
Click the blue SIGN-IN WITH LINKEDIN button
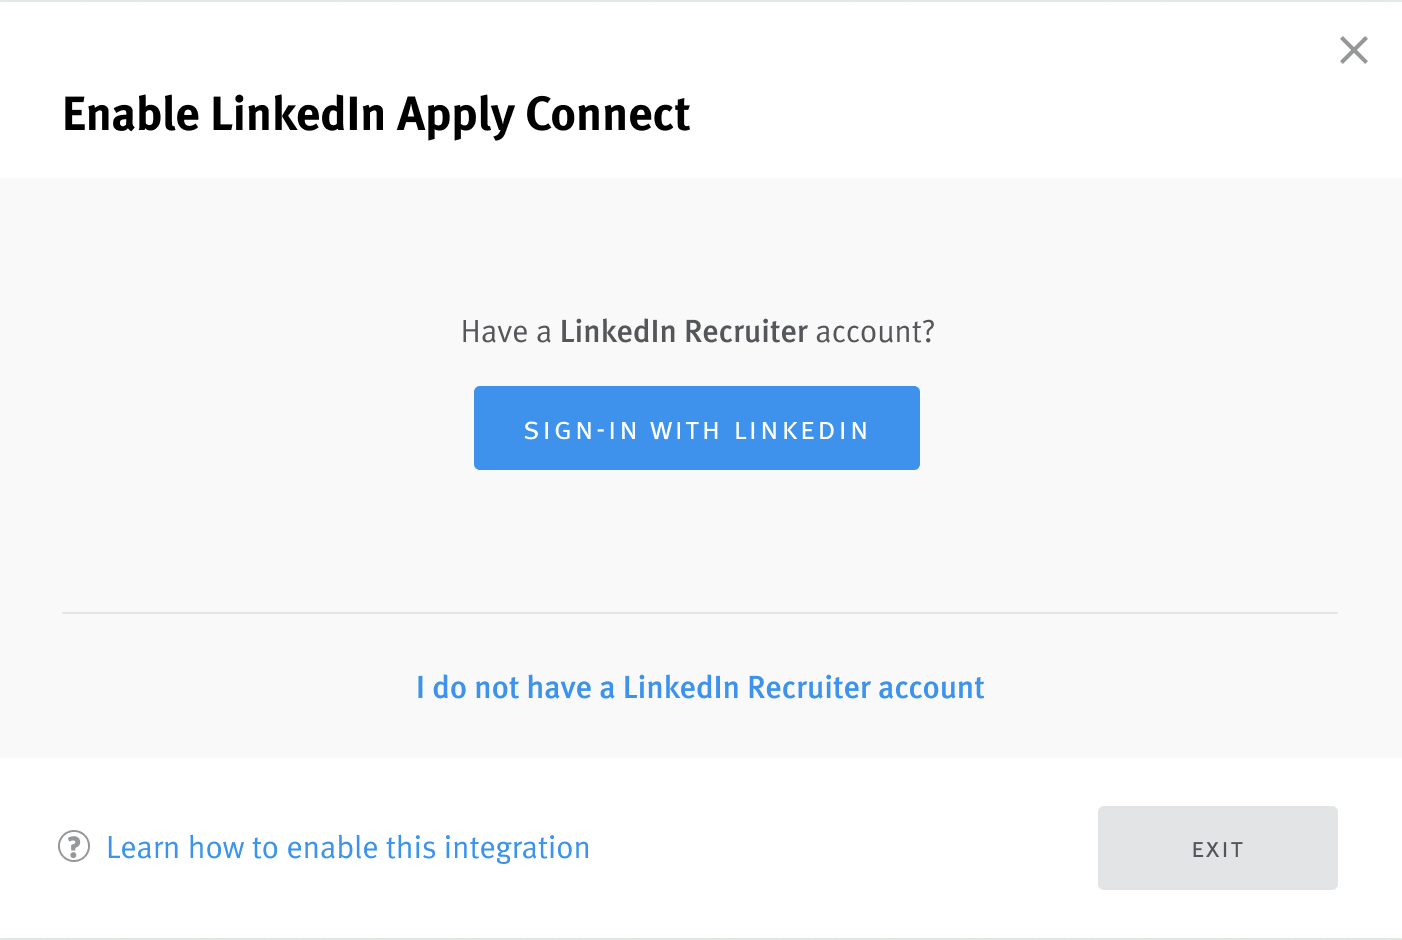696,428
